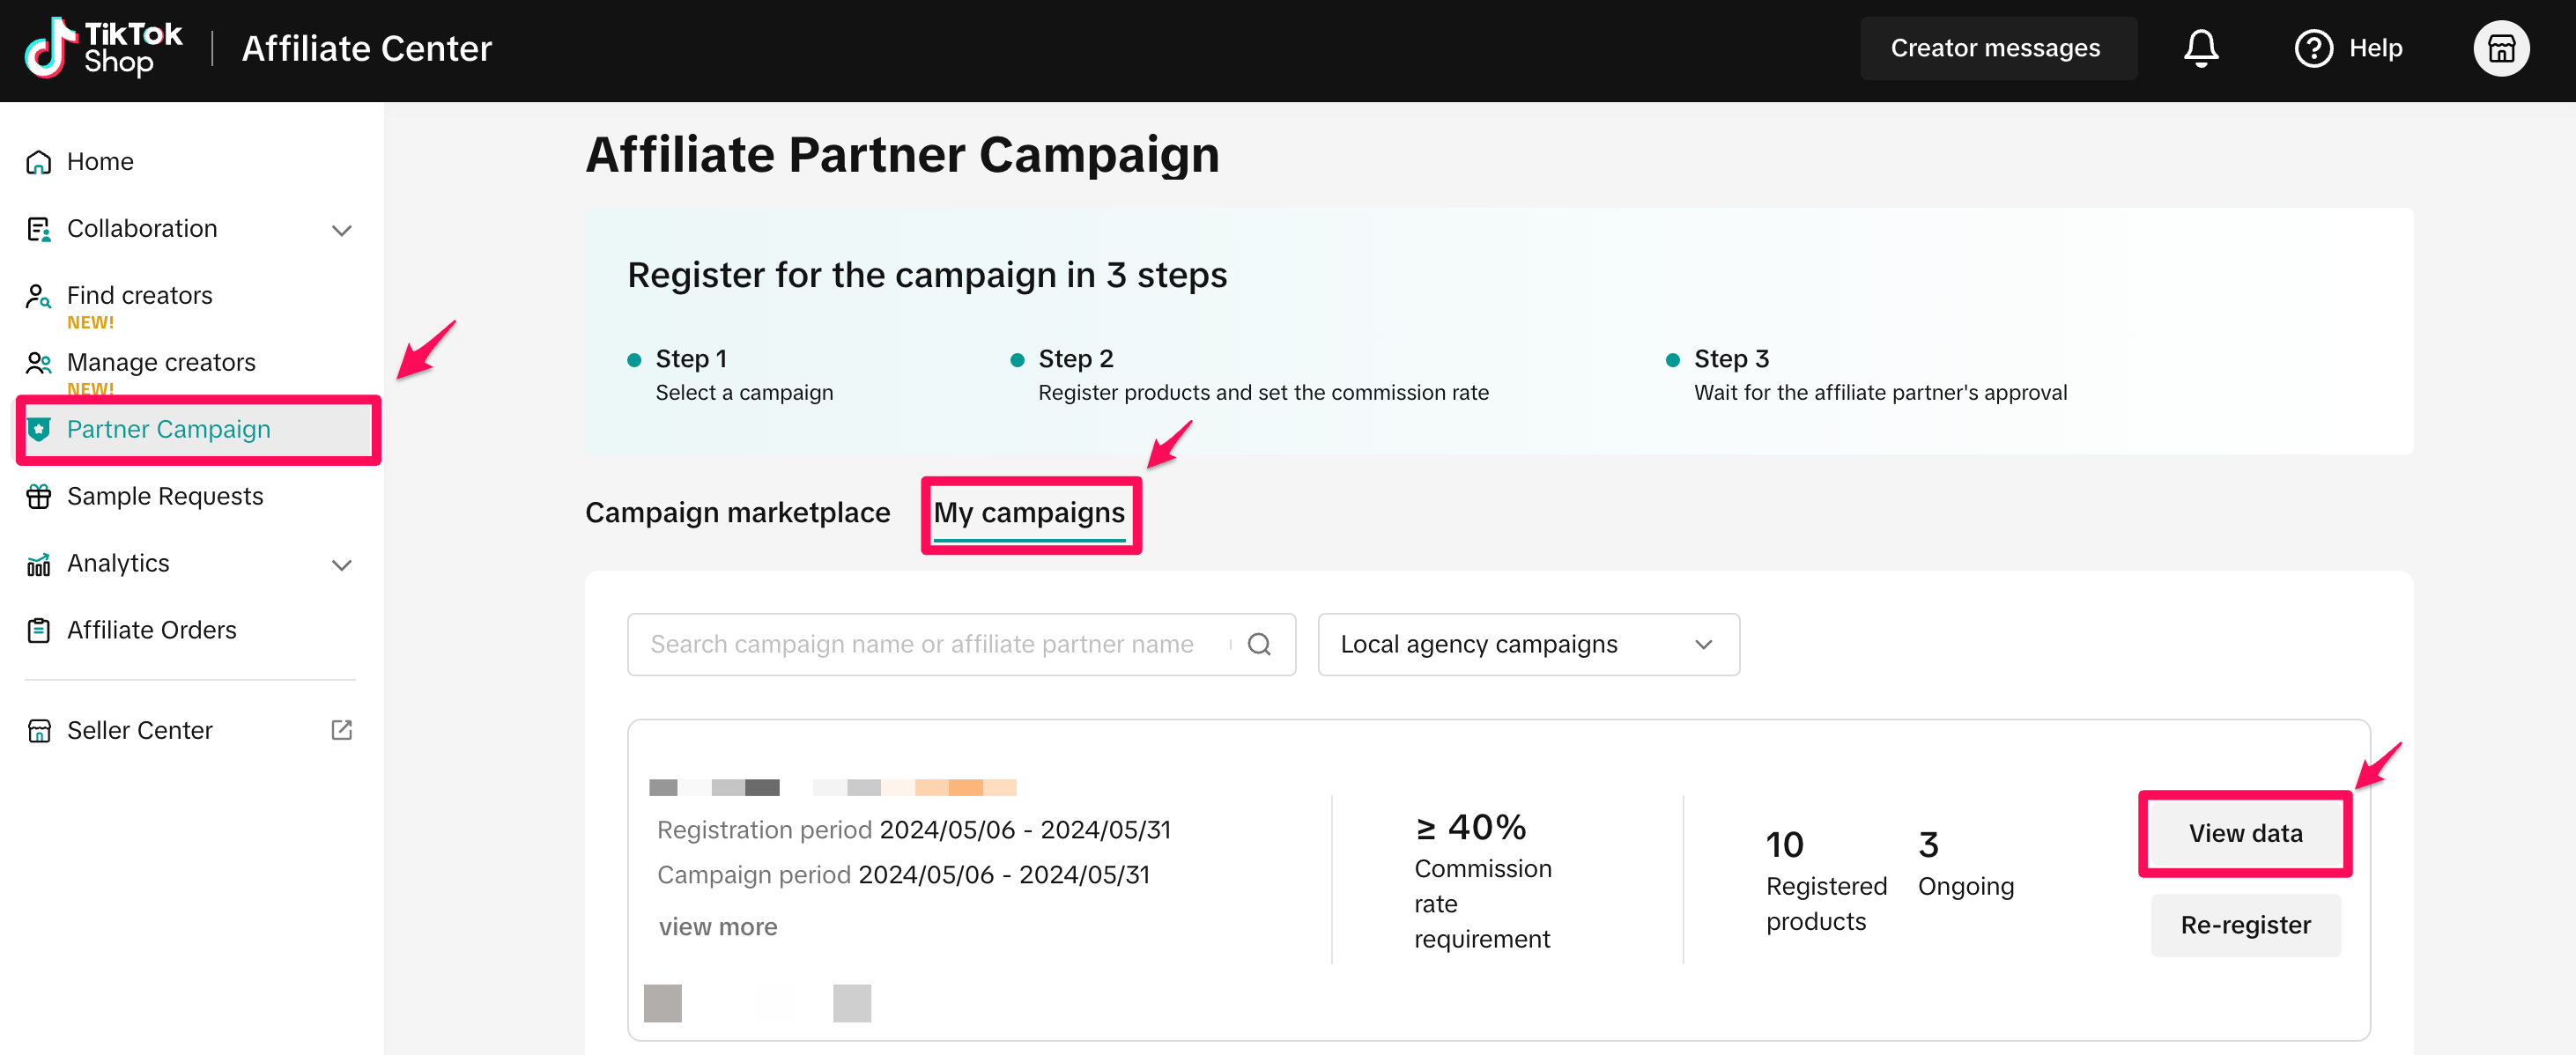
Task: Select the My campaigns tab
Action: point(1029,512)
